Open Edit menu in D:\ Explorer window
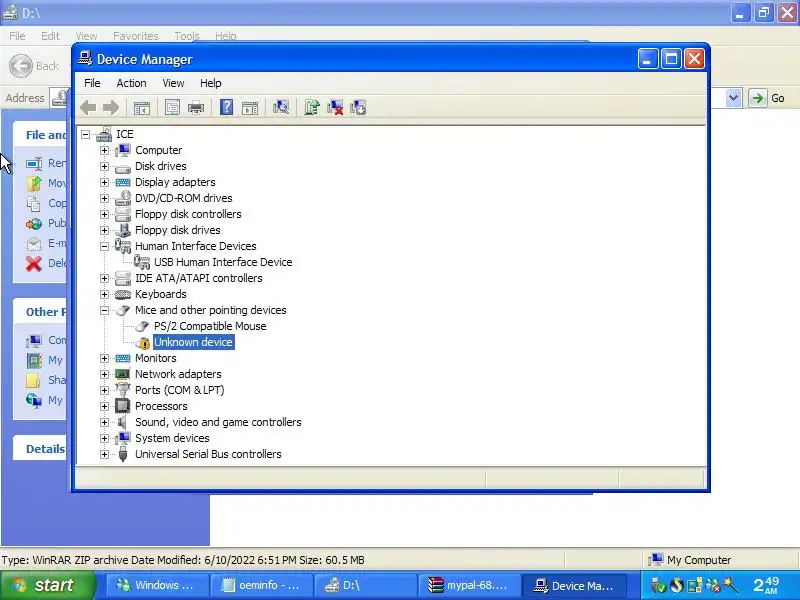The image size is (800, 600). (50, 36)
